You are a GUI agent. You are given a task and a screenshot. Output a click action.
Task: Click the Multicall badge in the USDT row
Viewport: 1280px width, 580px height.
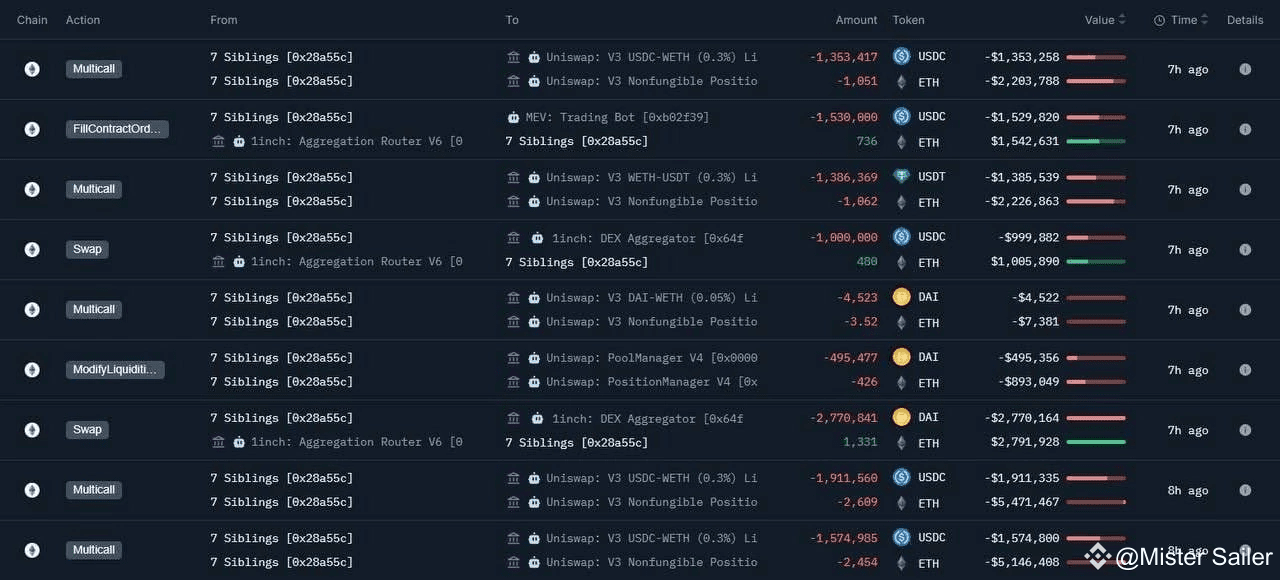[94, 189]
